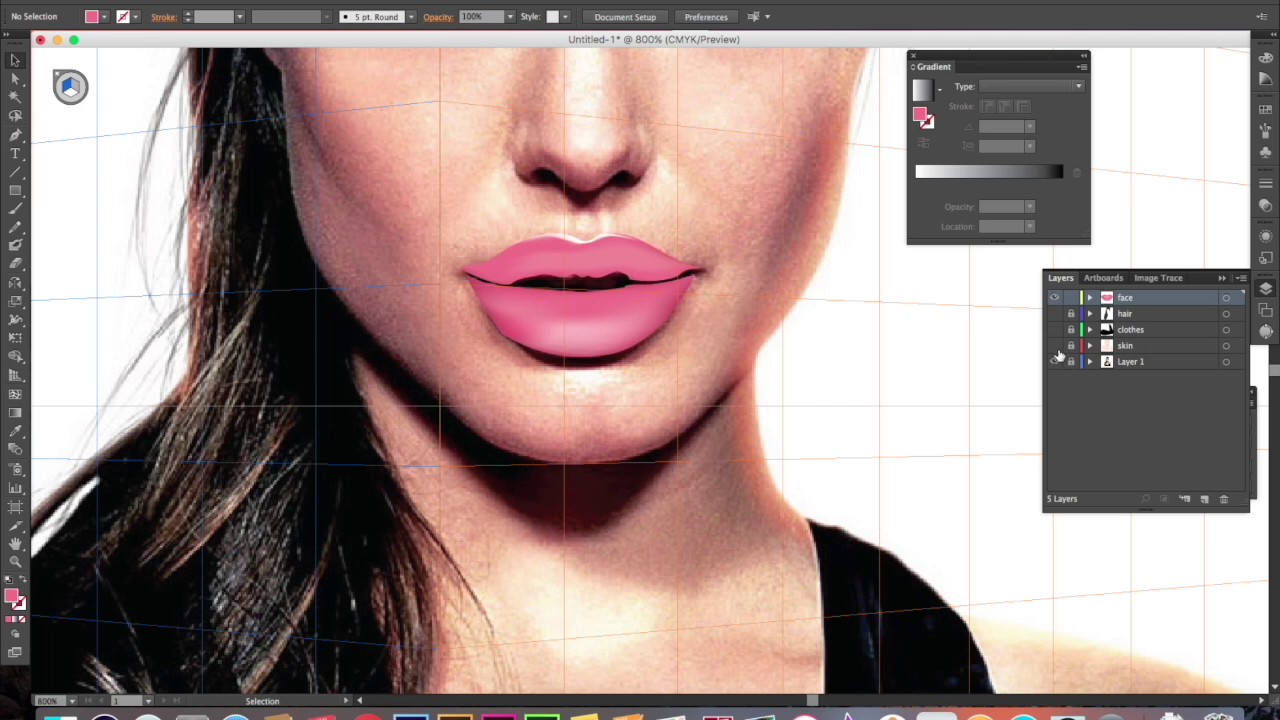1280x720 pixels.
Task: Toggle visibility of the skin layer
Action: tap(1054, 345)
